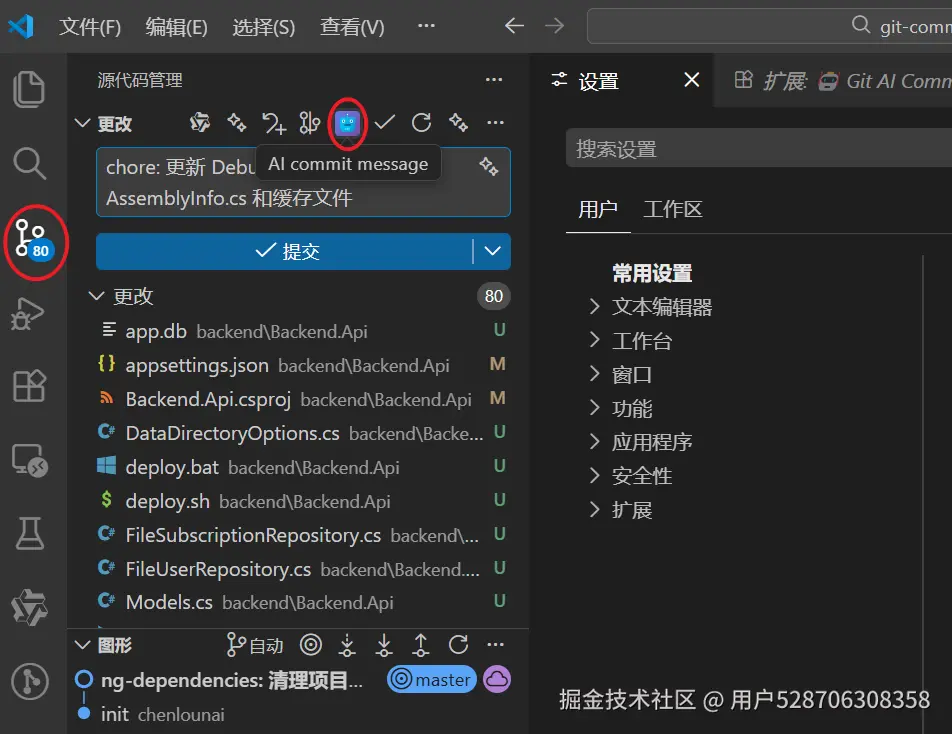952x734 pixels.
Task: Close the 设置 tab
Action: pyautogui.click(x=692, y=80)
